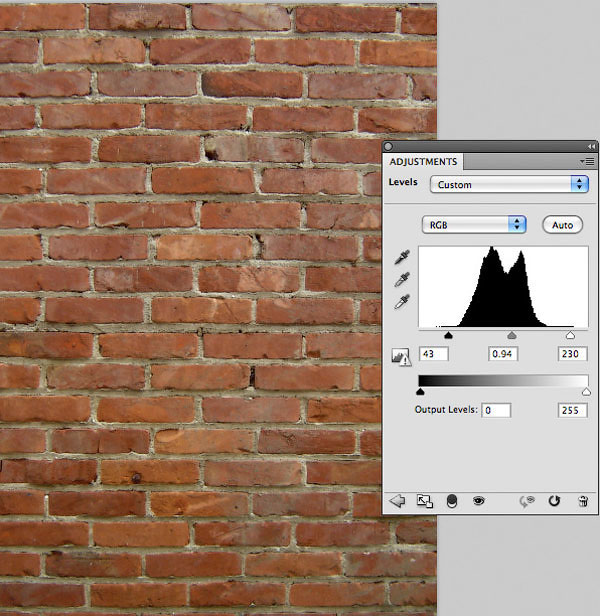Open the Levels preset dropdown showing Custom

(x=509, y=184)
